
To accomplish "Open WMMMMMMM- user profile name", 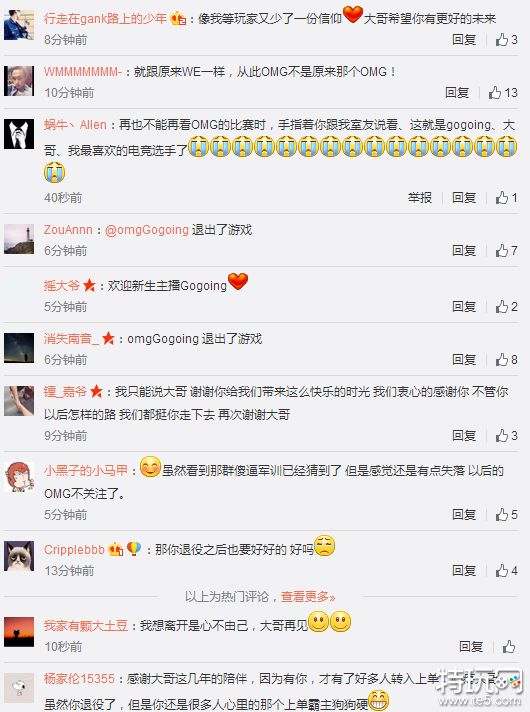I will tap(83, 72).
